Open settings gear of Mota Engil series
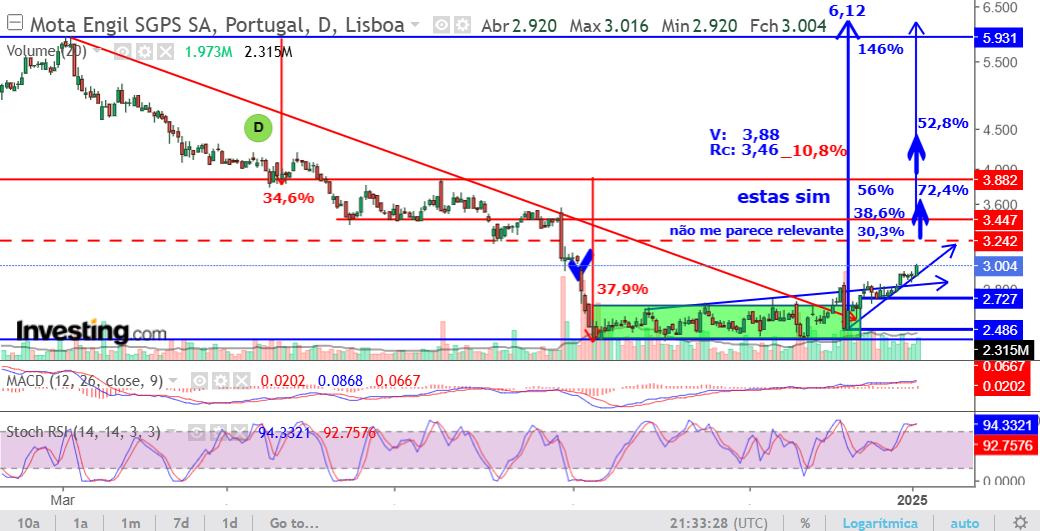This screenshot has width=1040, height=531. 462,25
